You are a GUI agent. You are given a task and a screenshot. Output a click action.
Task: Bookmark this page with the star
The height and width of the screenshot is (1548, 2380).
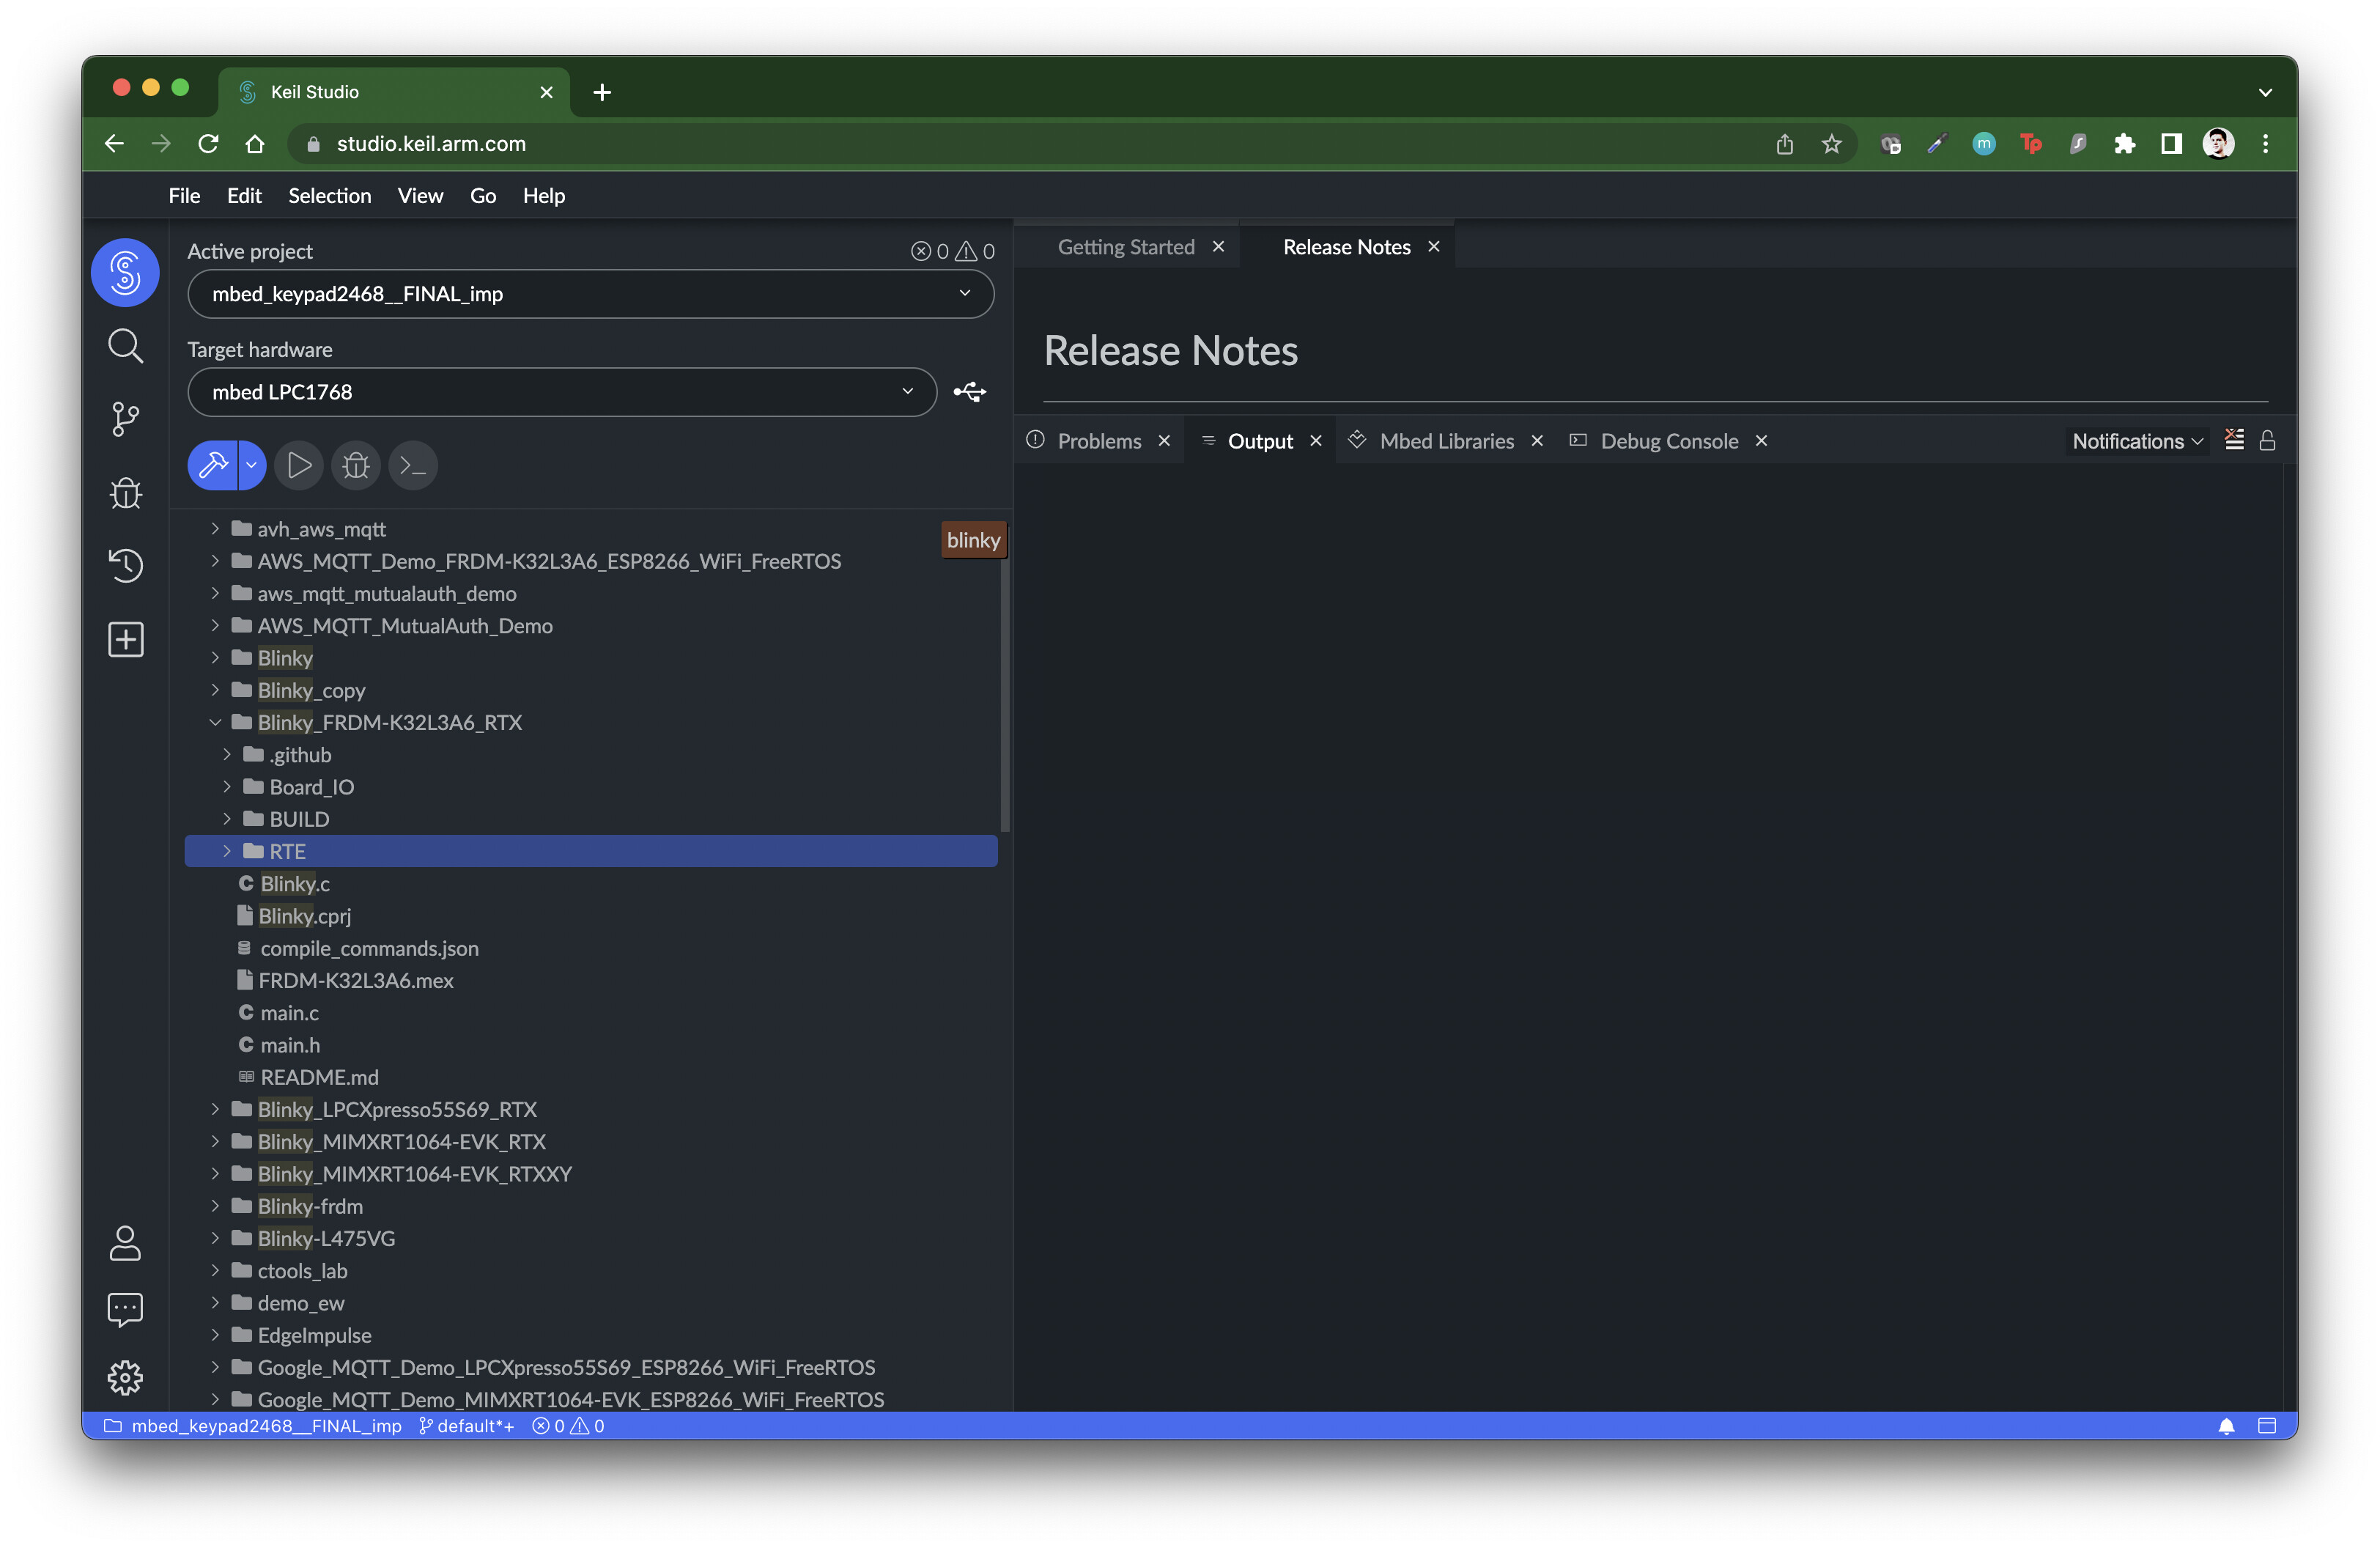pos(1831,144)
